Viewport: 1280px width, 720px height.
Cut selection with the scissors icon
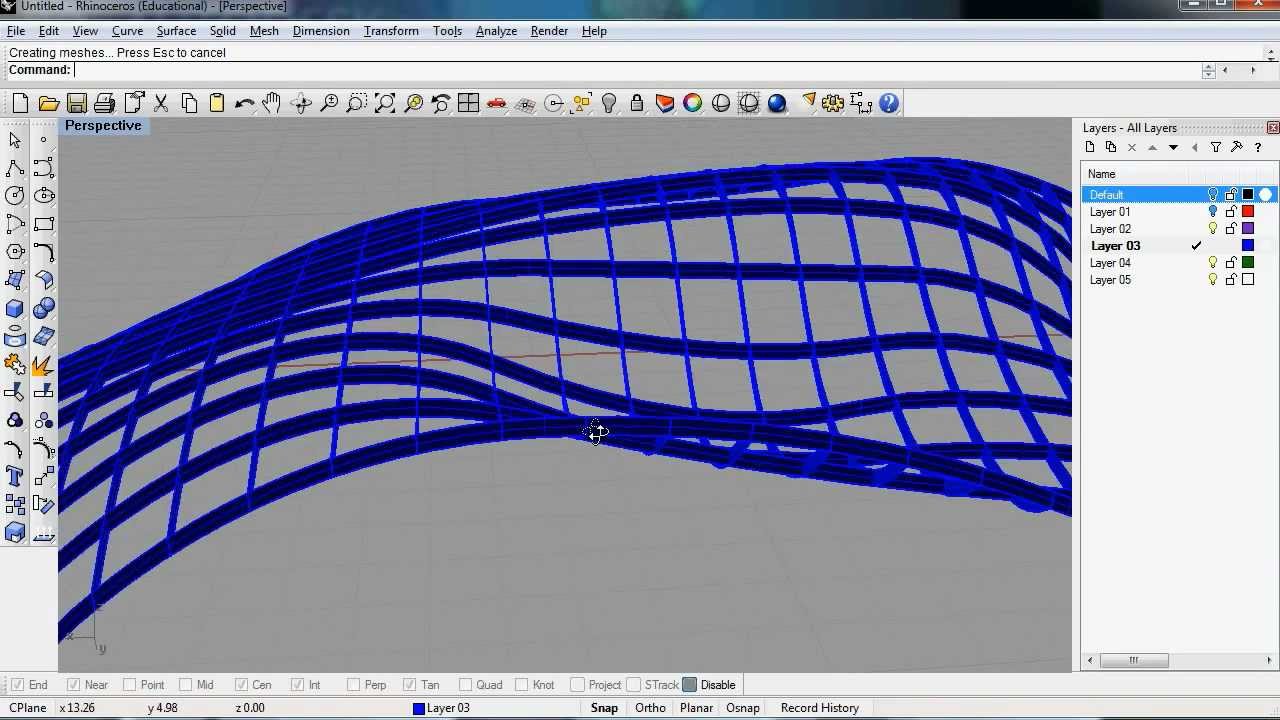[161, 103]
